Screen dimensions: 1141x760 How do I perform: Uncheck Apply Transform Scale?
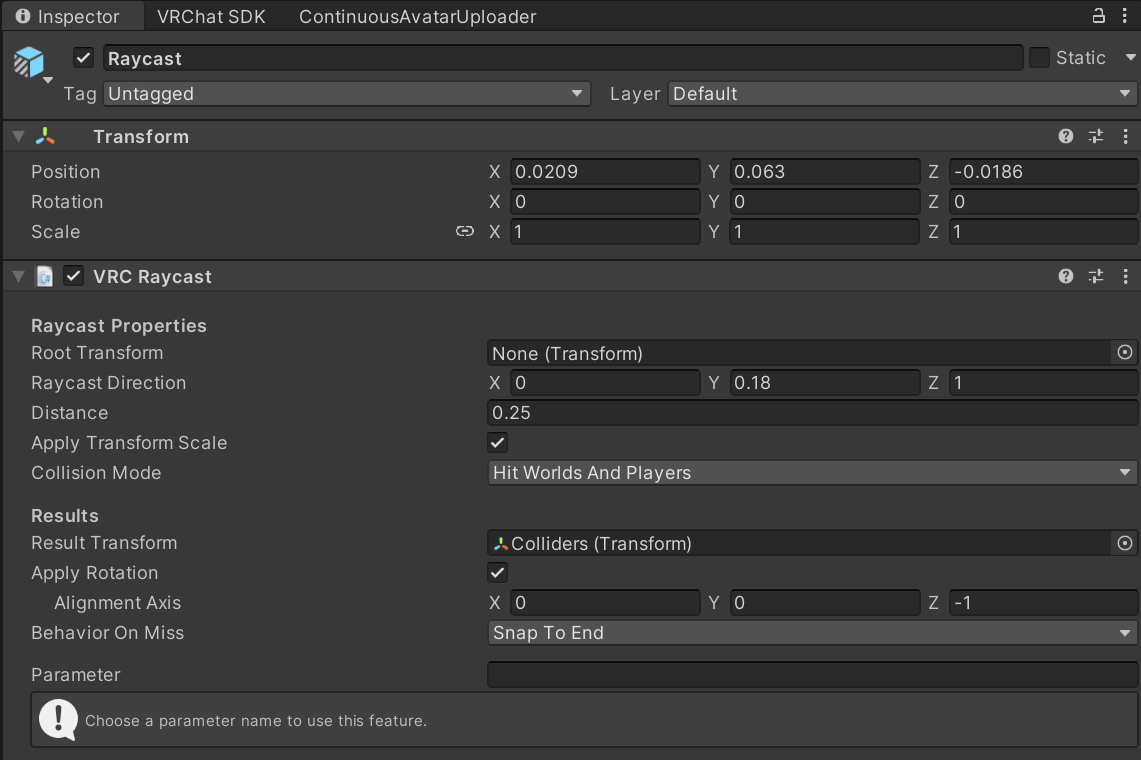pyautogui.click(x=498, y=443)
